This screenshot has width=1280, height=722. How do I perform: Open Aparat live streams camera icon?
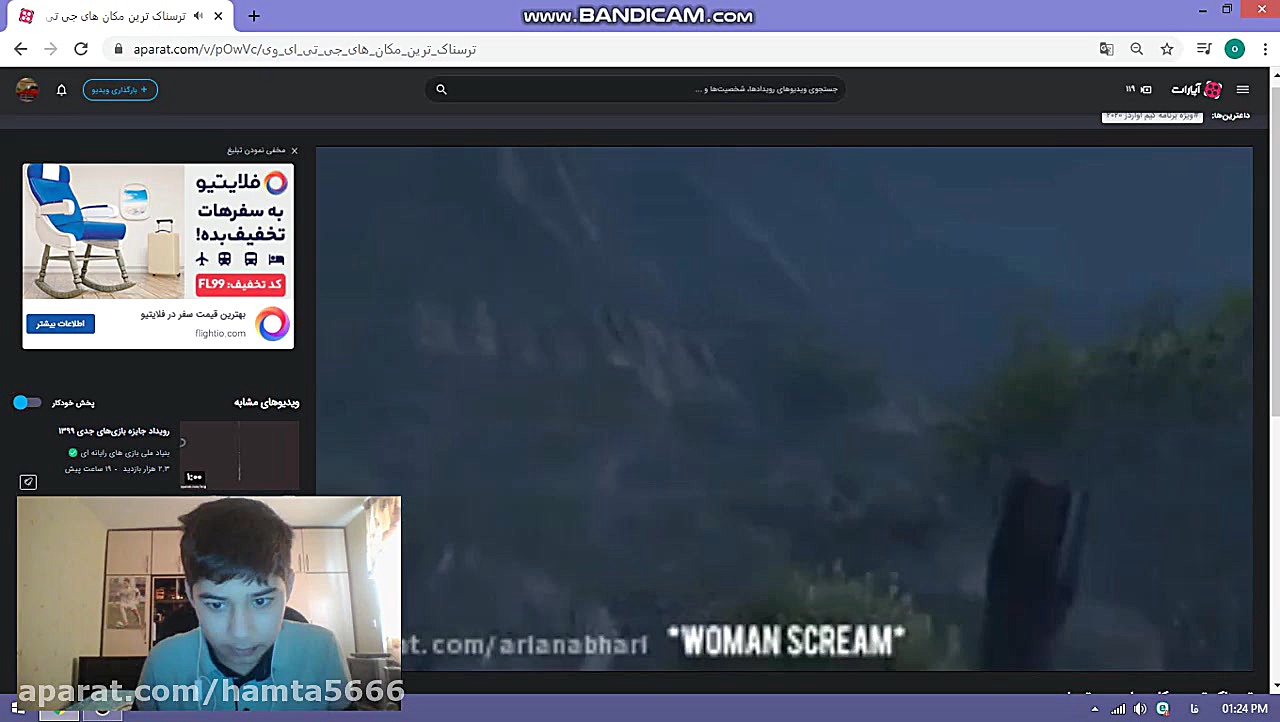point(1146,89)
